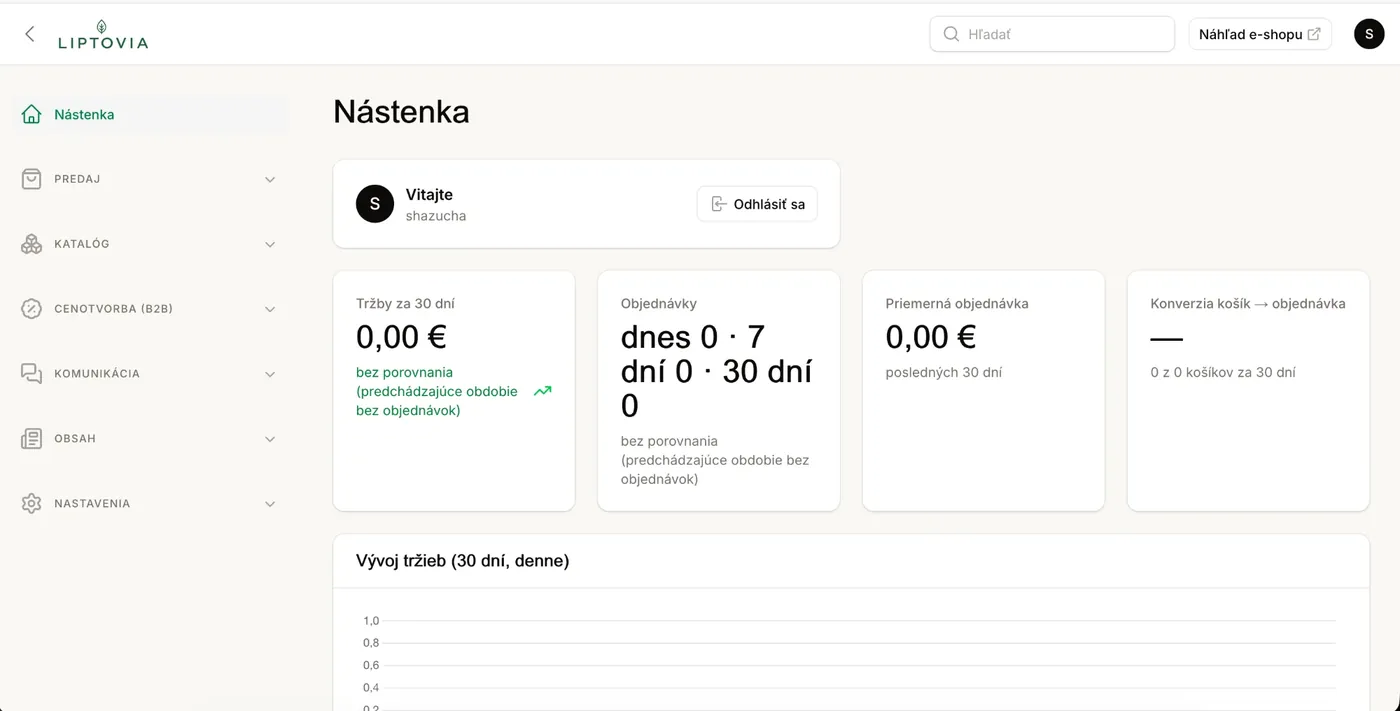Click the 0,4 chart axis label
Screen dimensions: 1400x711
pos(371,687)
